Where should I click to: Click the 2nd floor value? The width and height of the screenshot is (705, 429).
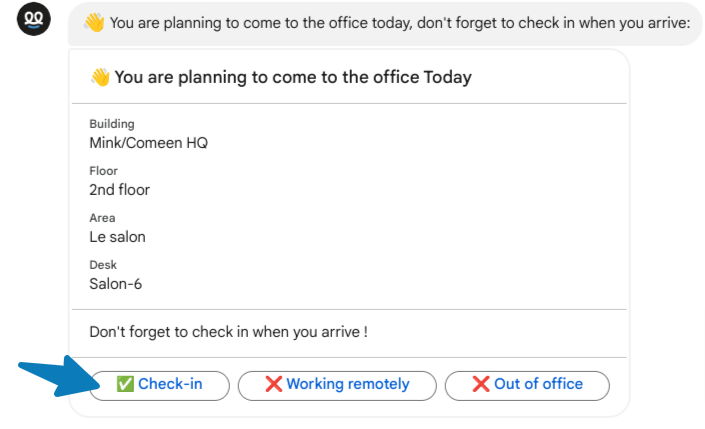pos(119,190)
